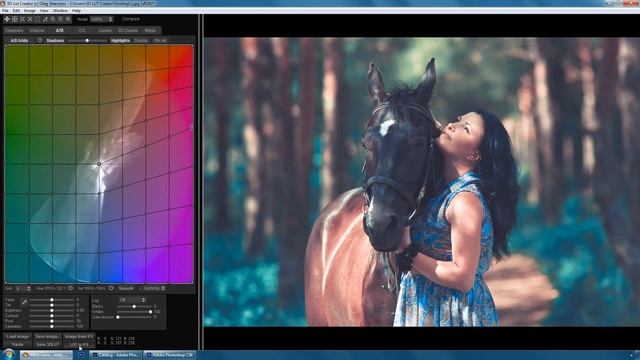Click the Temp slider handle

[x=52, y=300]
